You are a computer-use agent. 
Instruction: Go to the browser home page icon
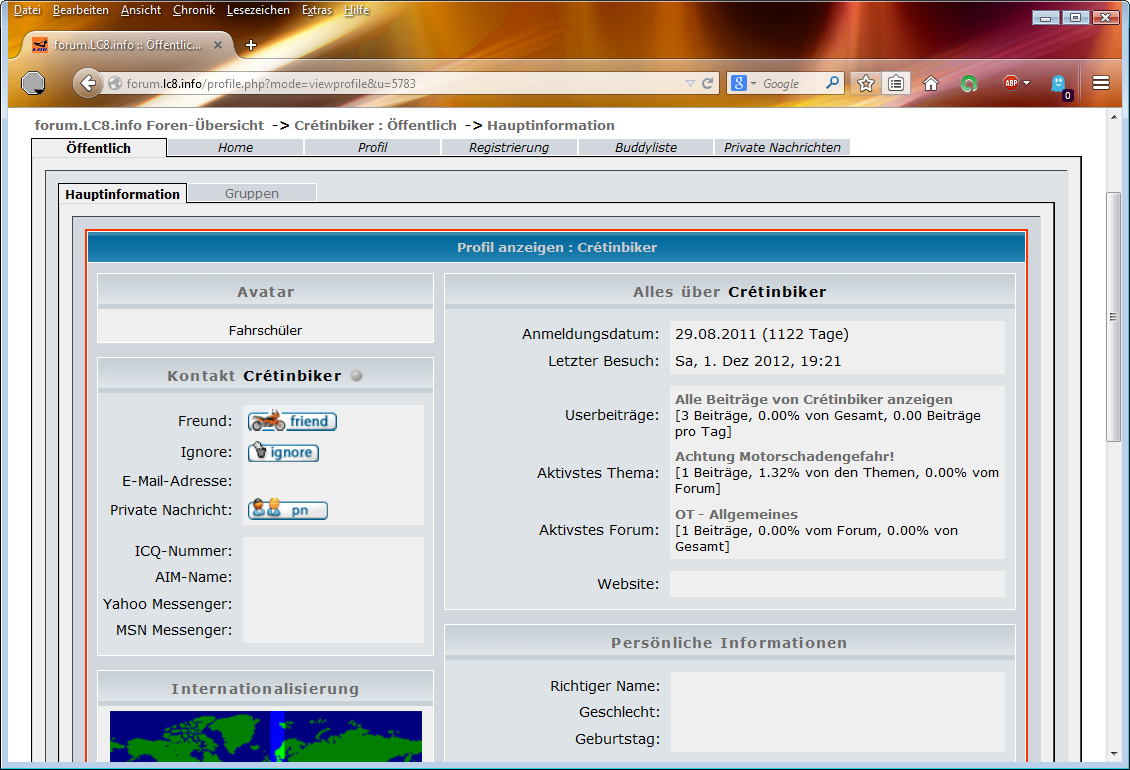pyautogui.click(x=931, y=84)
